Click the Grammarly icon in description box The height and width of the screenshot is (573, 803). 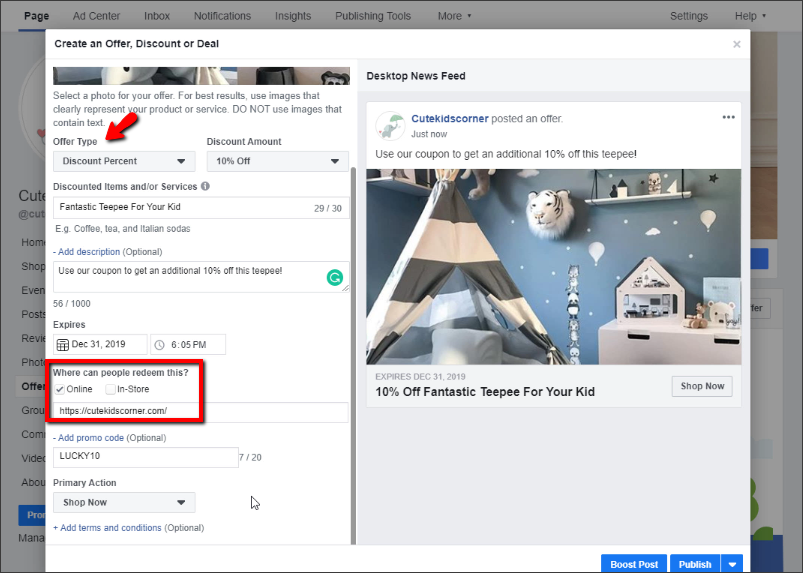point(335,278)
